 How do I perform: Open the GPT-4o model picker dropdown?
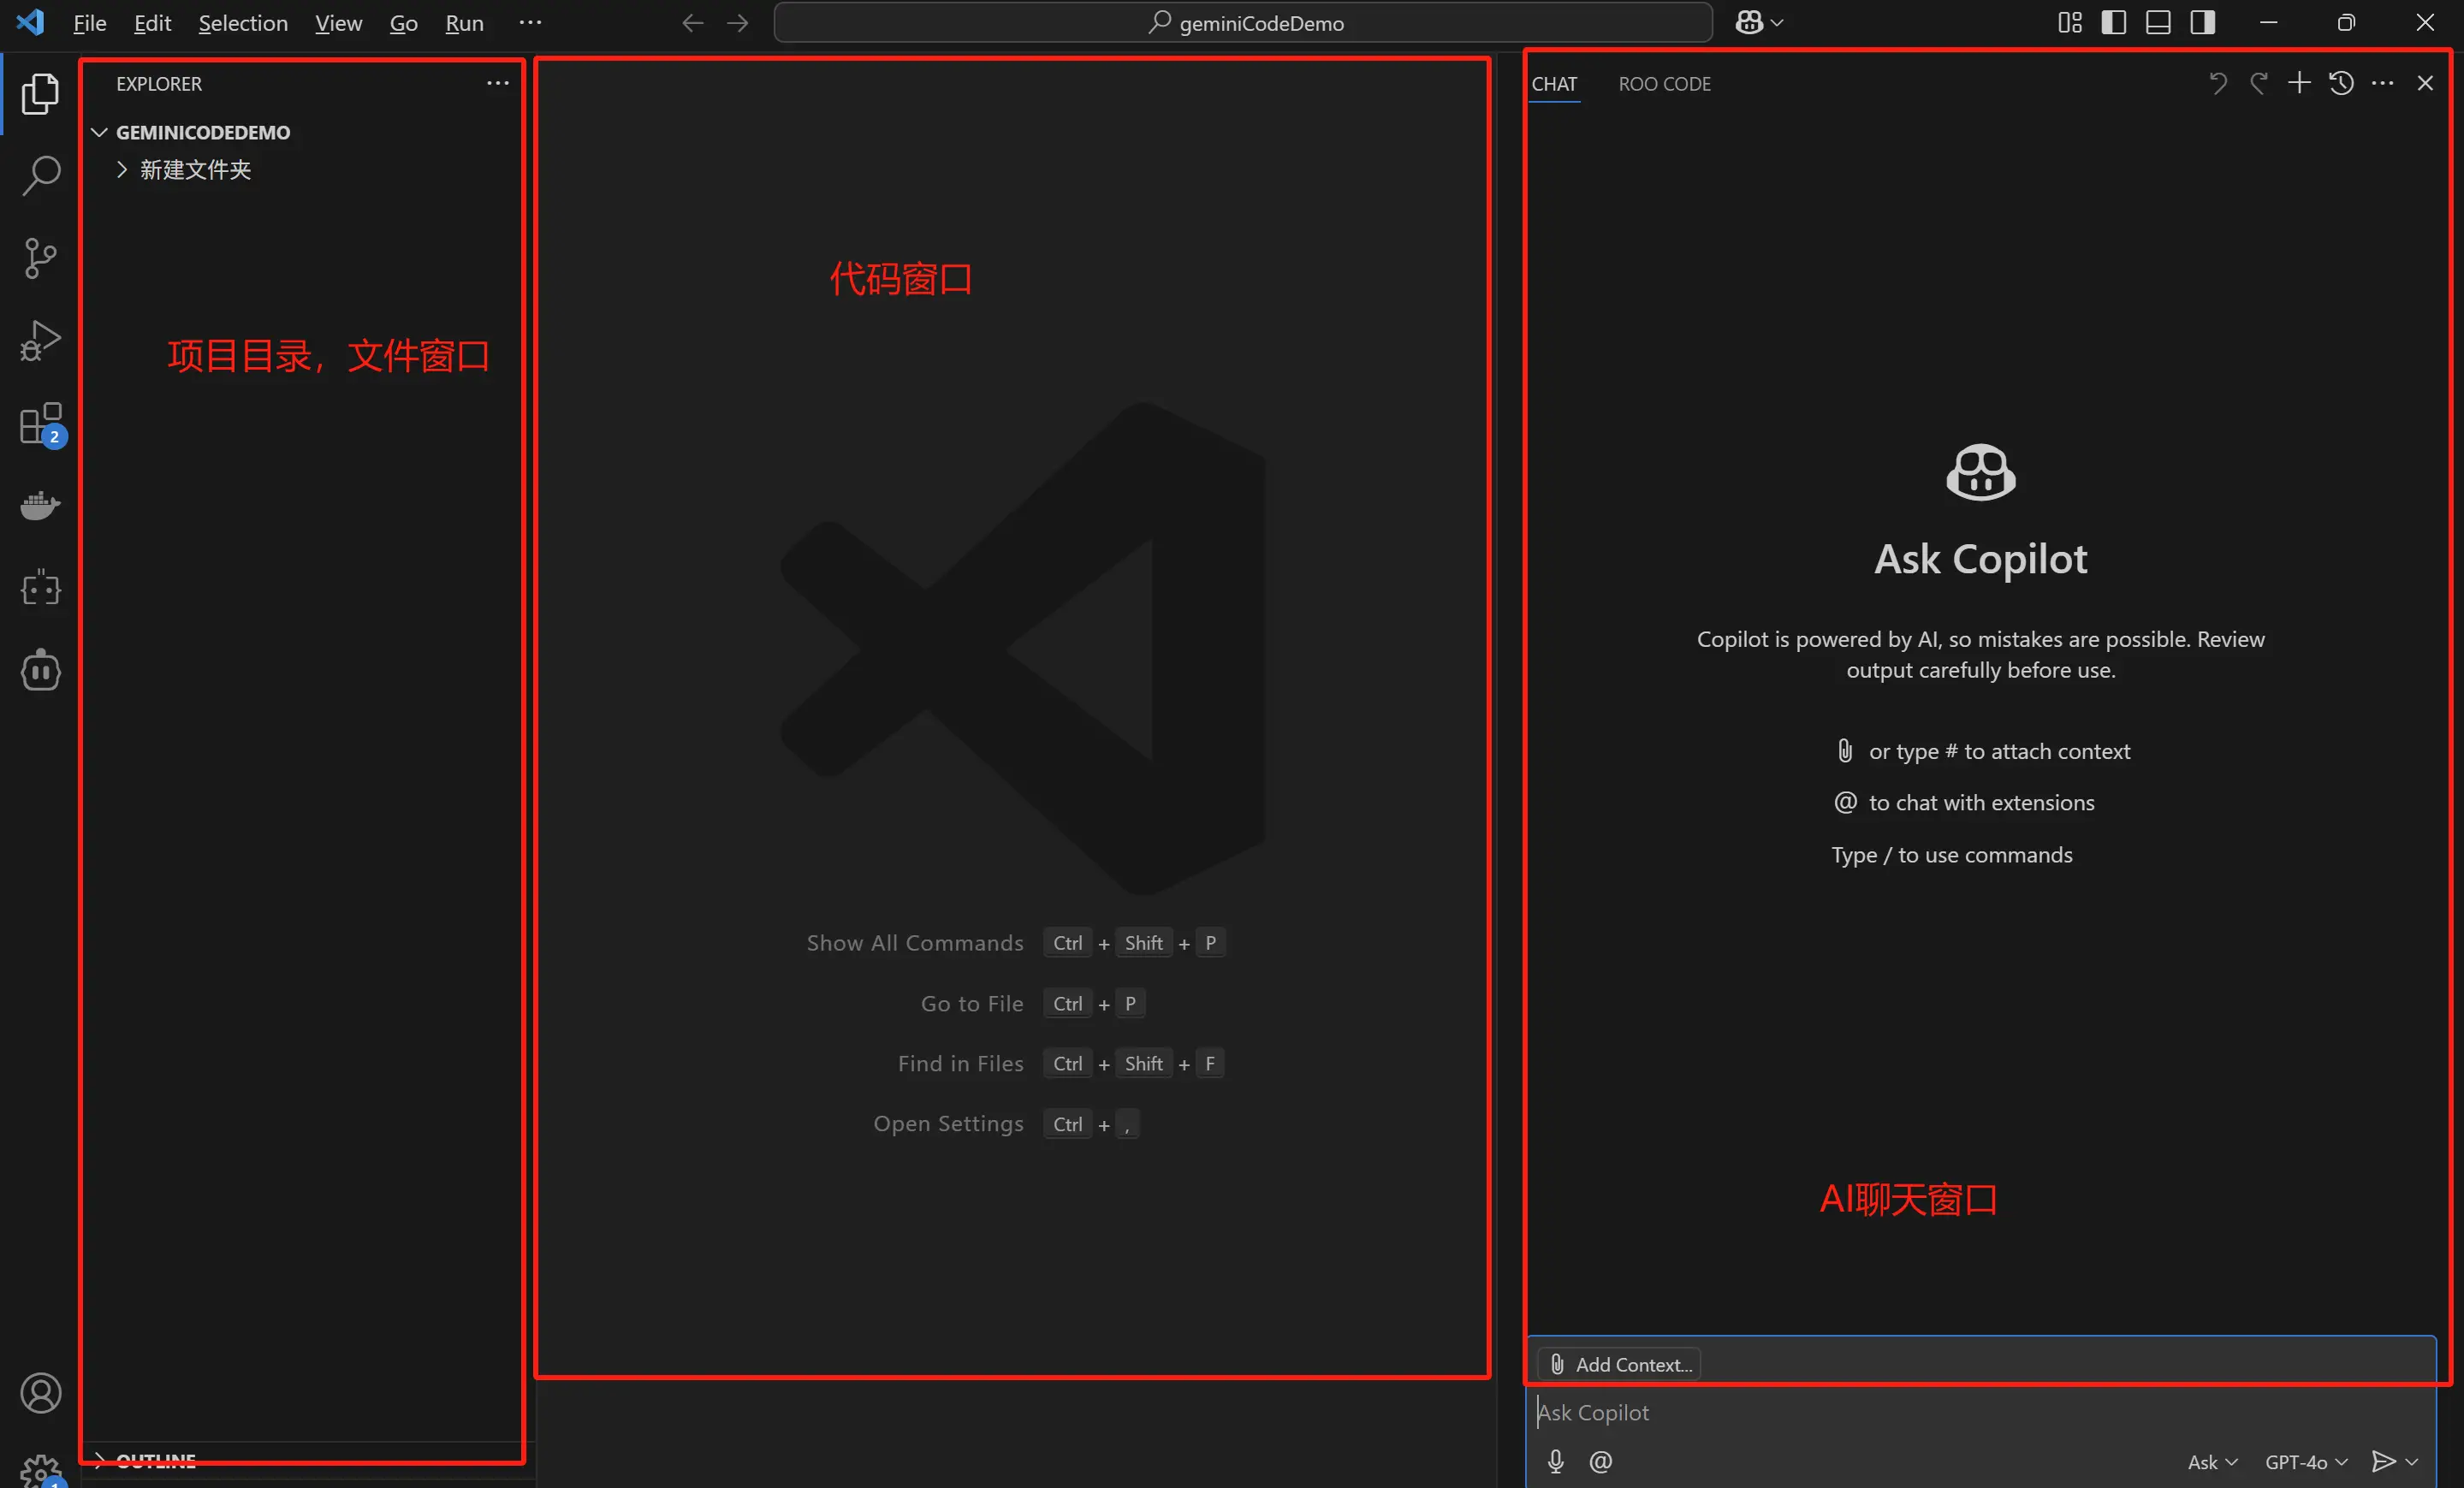(2306, 1461)
